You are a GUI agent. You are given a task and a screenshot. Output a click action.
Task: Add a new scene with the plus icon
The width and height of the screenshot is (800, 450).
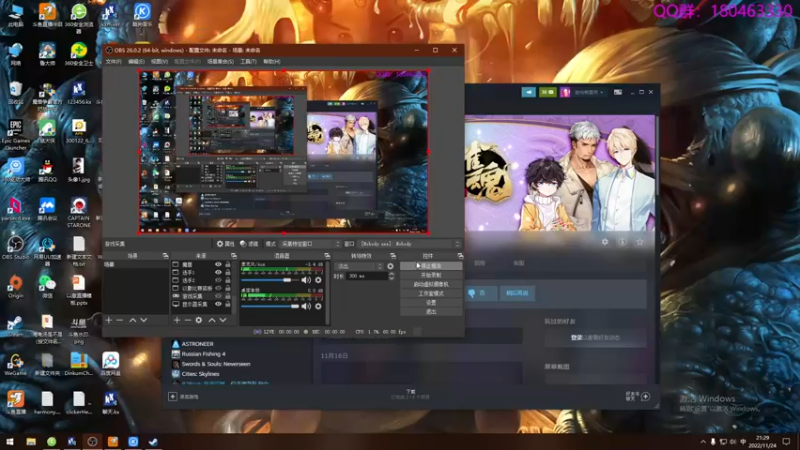click(109, 320)
